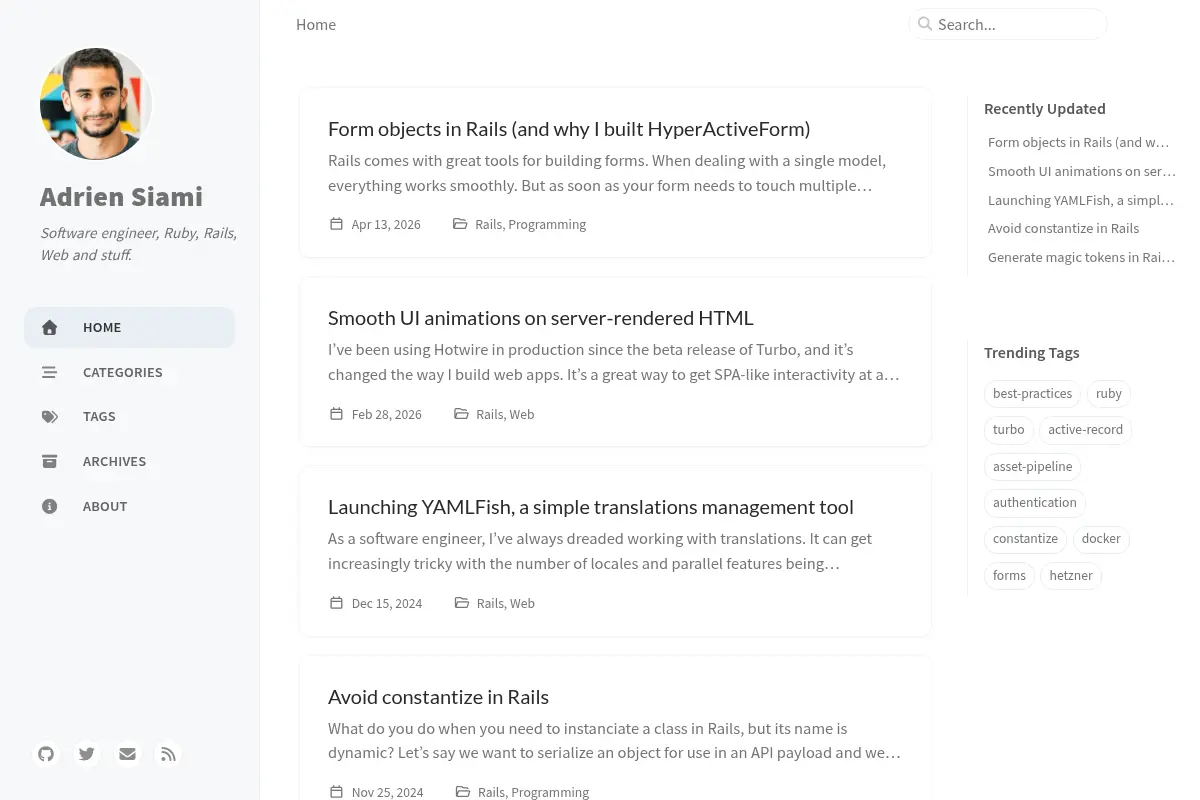Click the About info icon

(50, 507)
